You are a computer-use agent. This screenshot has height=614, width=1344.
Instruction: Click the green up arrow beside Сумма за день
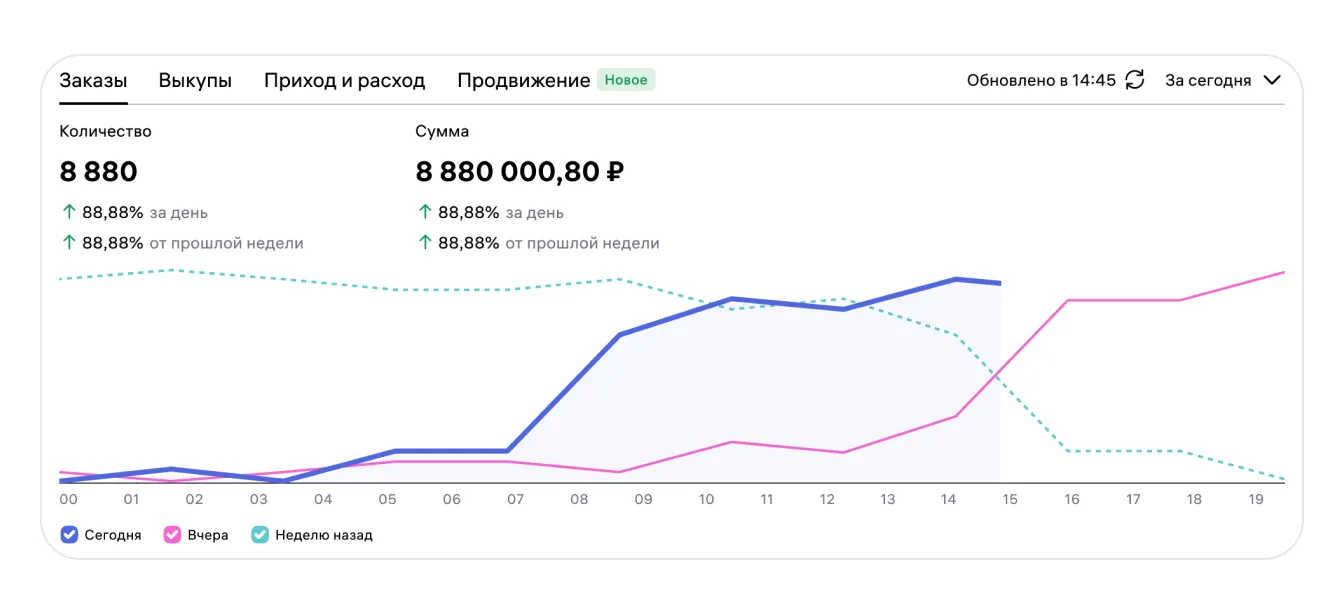tap(424, 212)
